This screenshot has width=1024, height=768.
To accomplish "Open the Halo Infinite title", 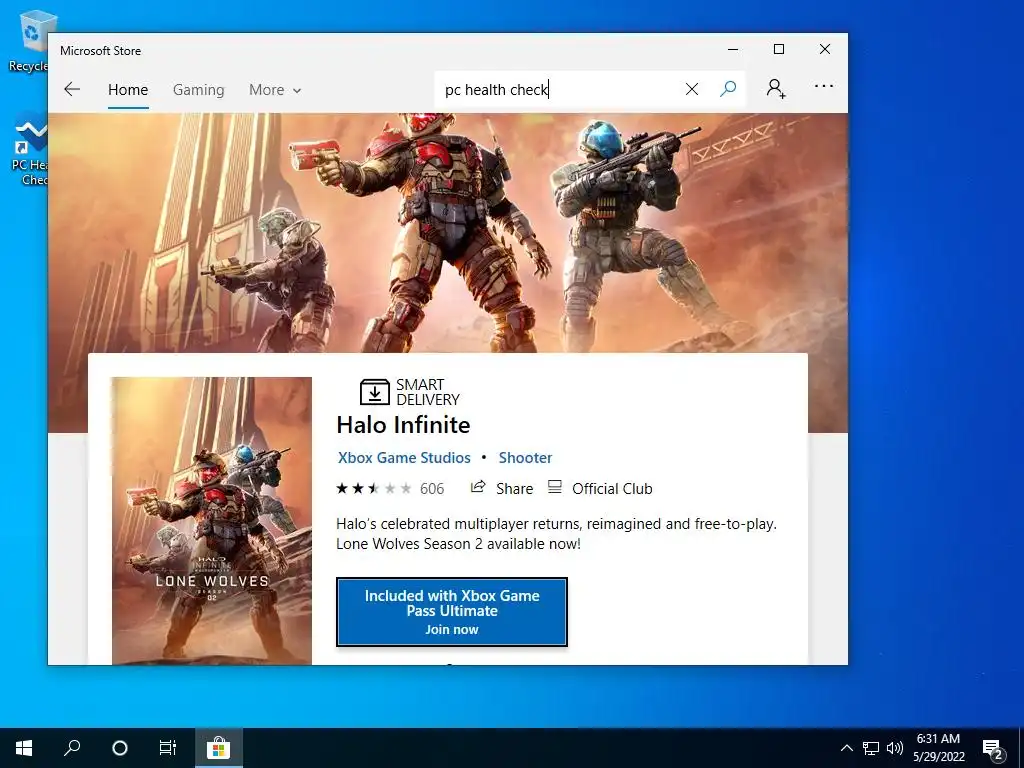I will (x=403, y=425).
